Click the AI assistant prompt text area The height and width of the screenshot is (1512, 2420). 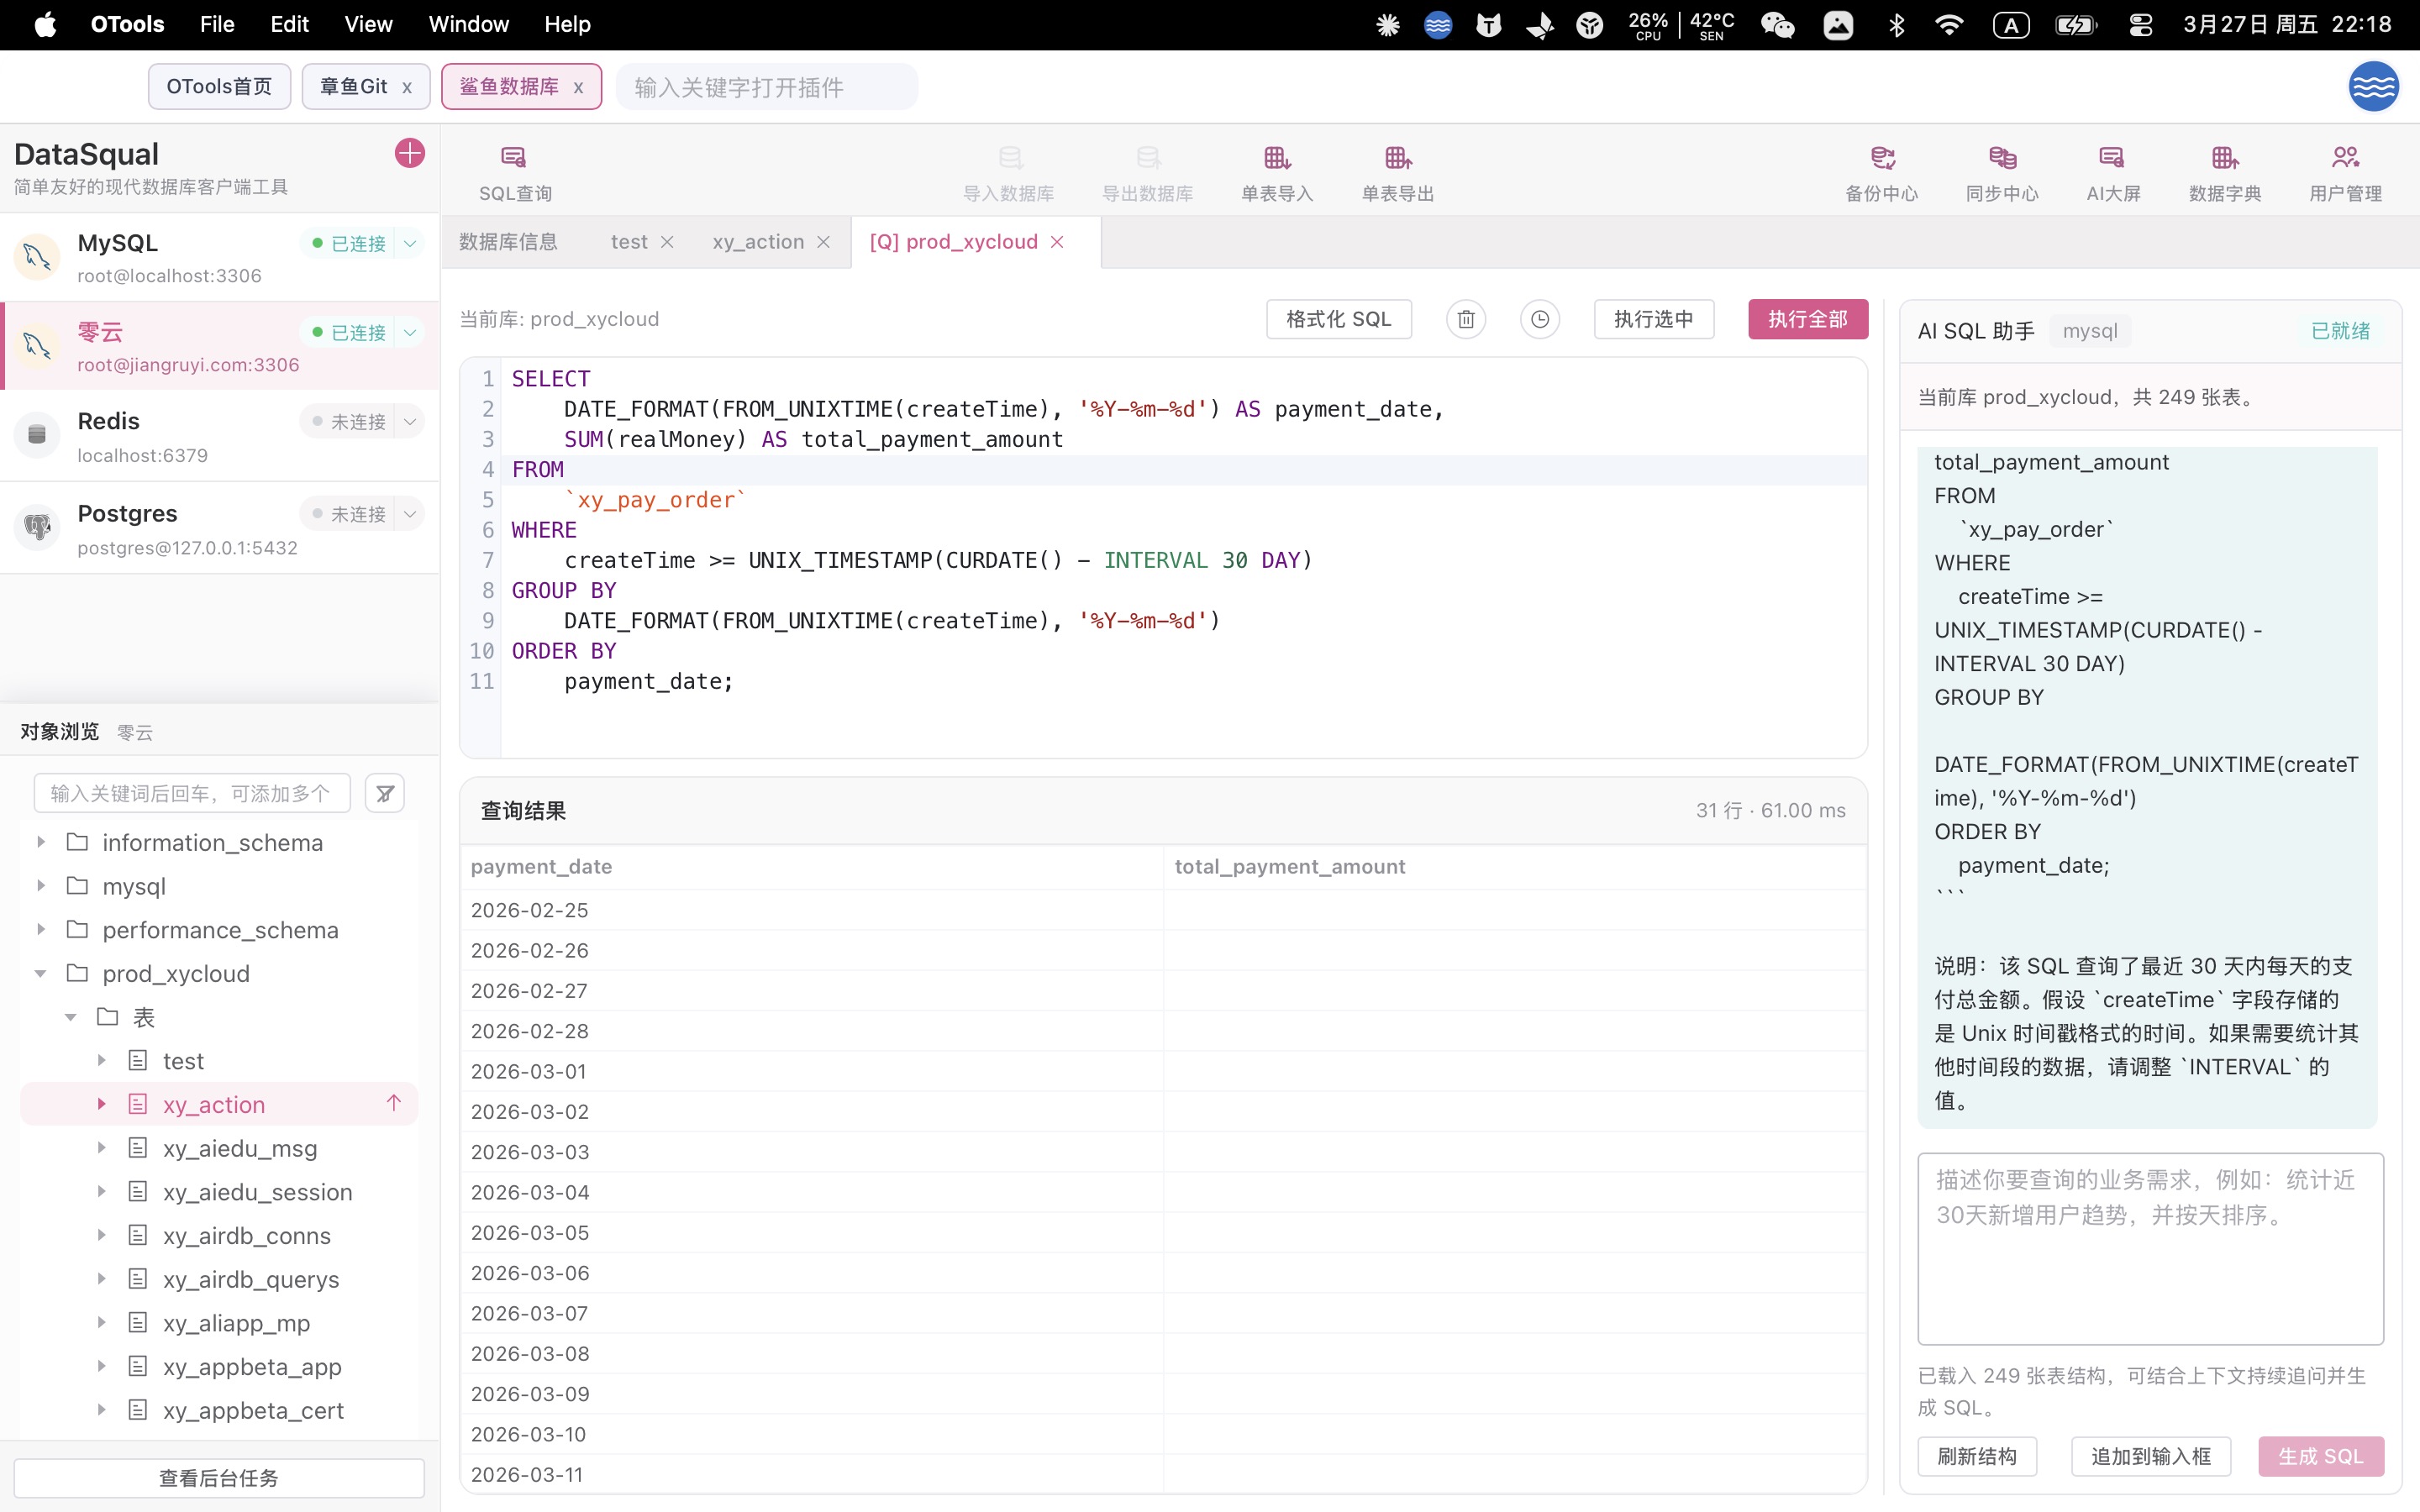click(2150, 1248)
